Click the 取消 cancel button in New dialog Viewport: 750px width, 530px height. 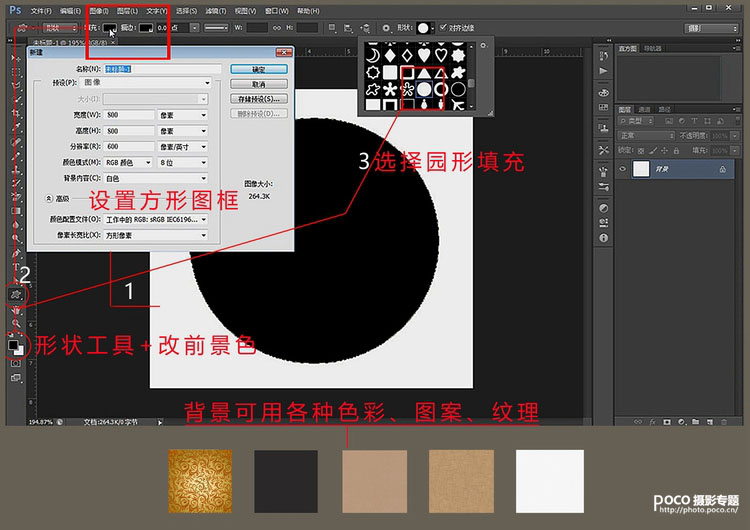pos(259,84)
